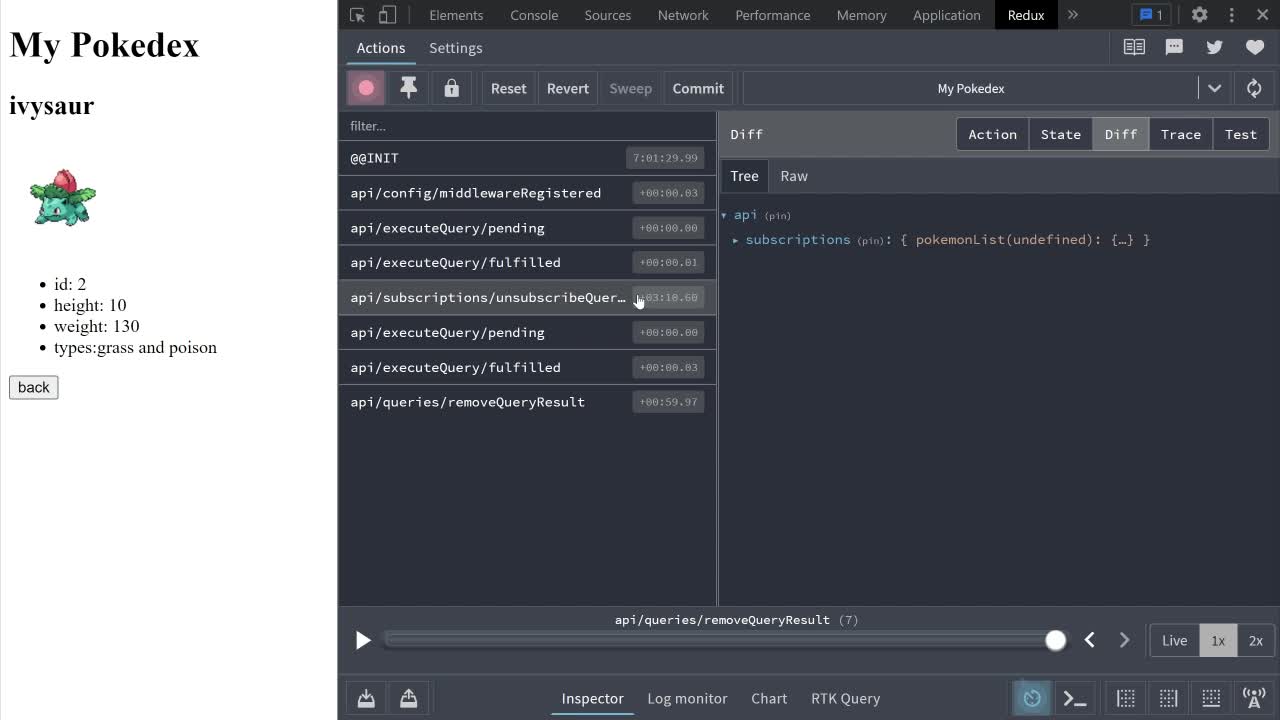Open the Twitter bird icon link

[1214, 47]
